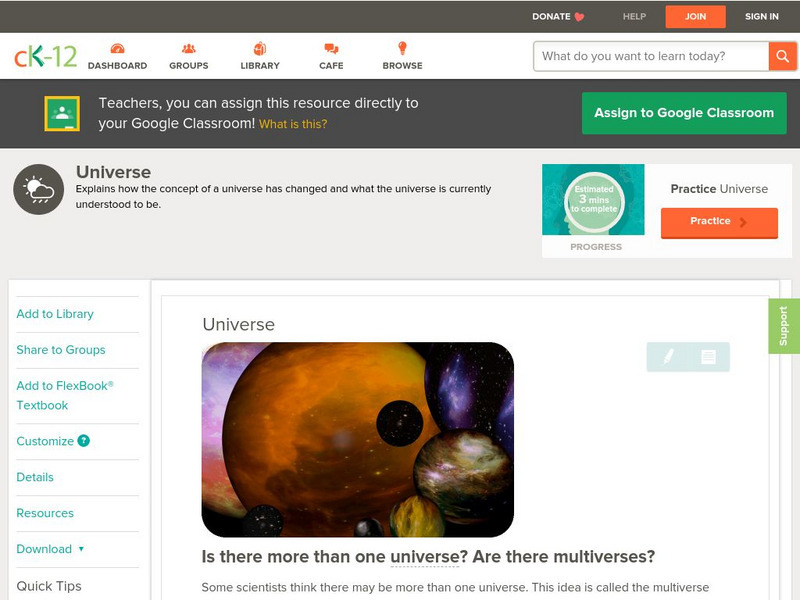This screenshot has height=600, width=800.
Task: Click Add to FlexBook Textbook link
Action: tap(65, 395)
